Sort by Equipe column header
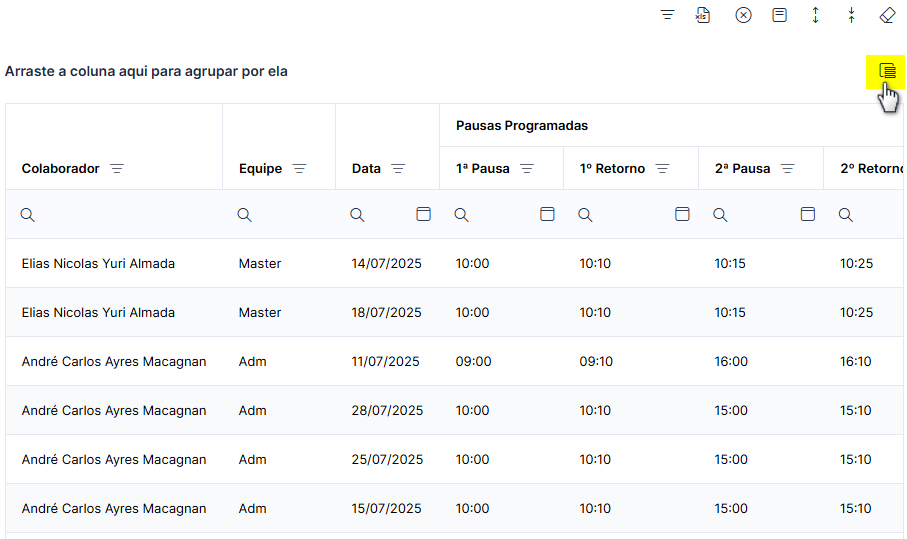This screenshot has height=539, width=907. 260,169
